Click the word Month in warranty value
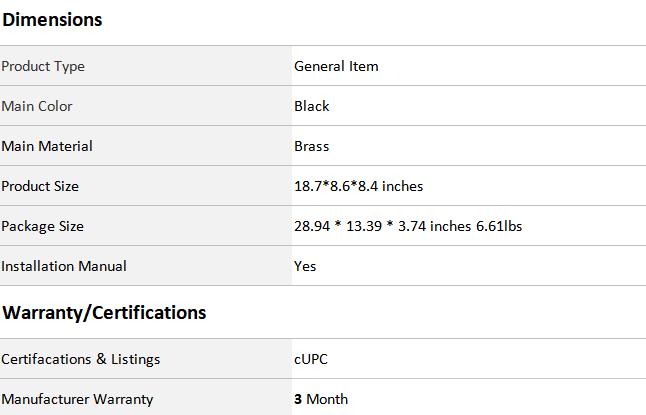This screenshot has width=646, height=415. click(327, 399)
